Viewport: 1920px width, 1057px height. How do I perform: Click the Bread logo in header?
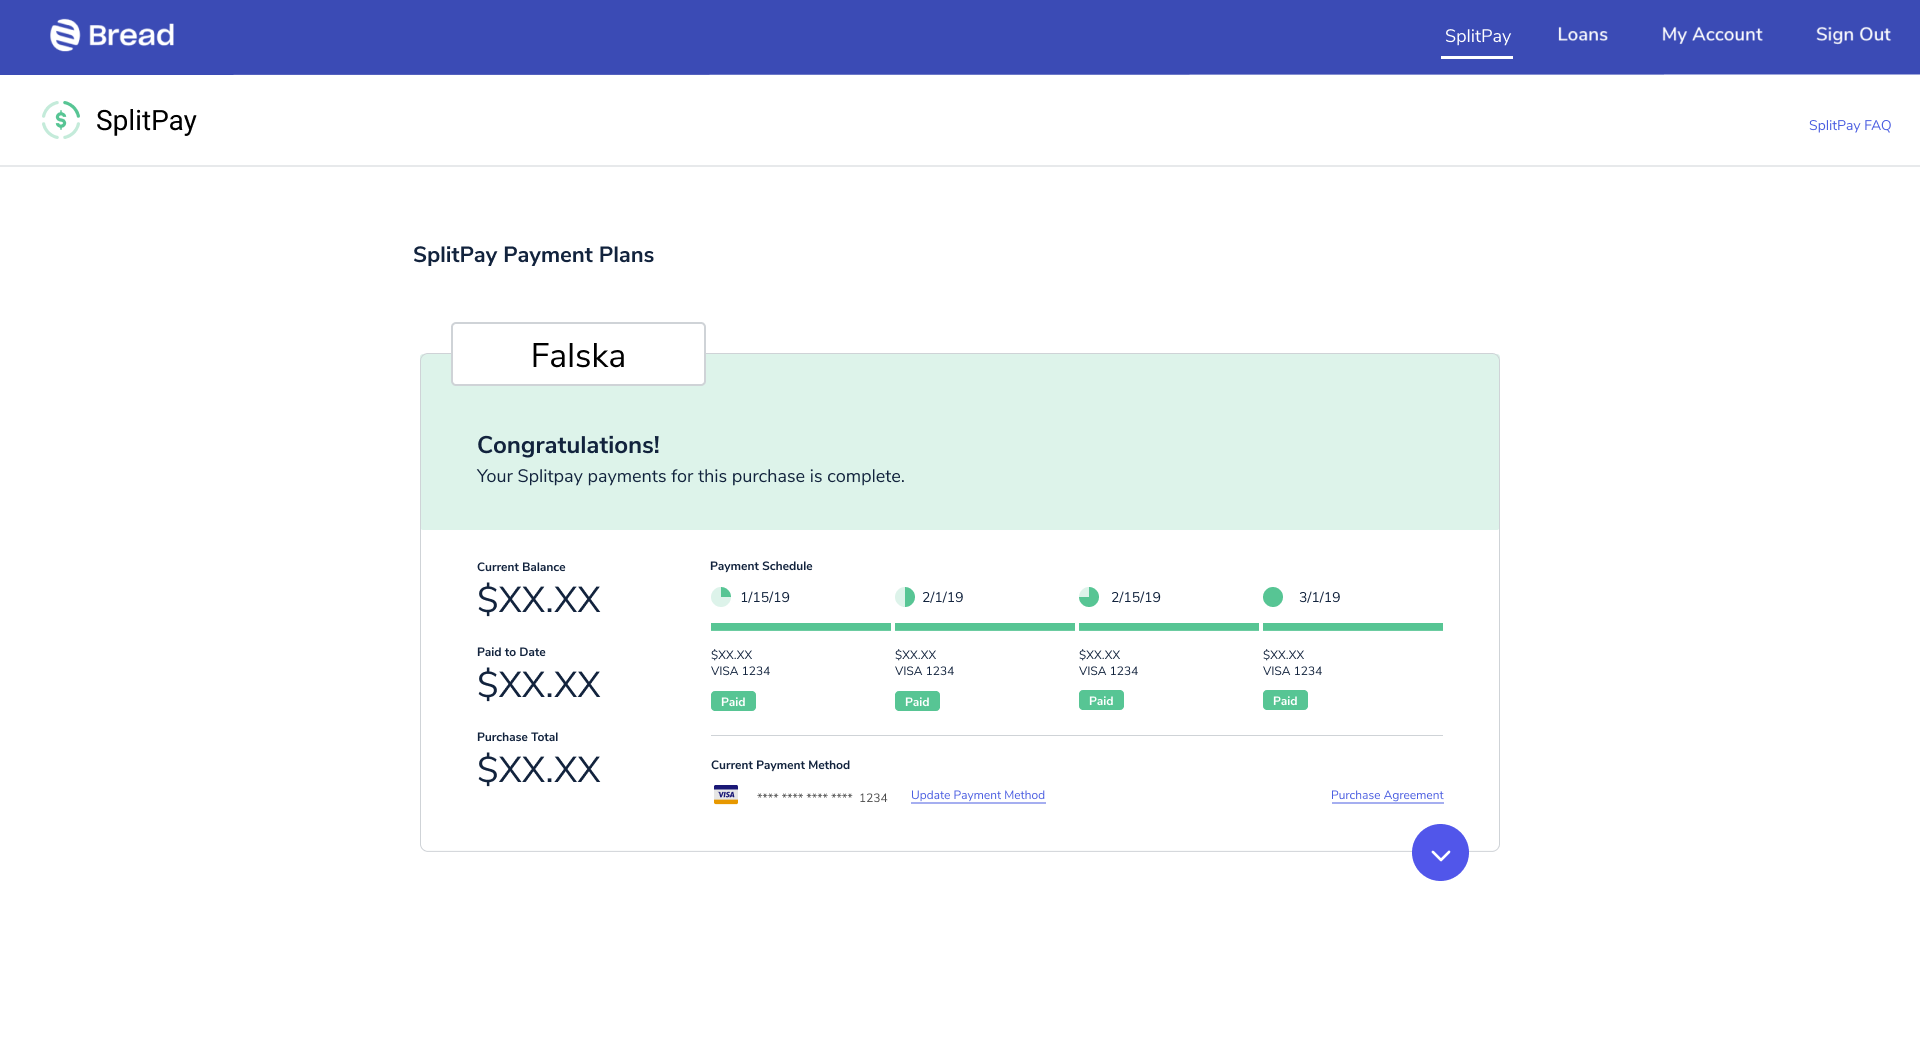point(112,35)
